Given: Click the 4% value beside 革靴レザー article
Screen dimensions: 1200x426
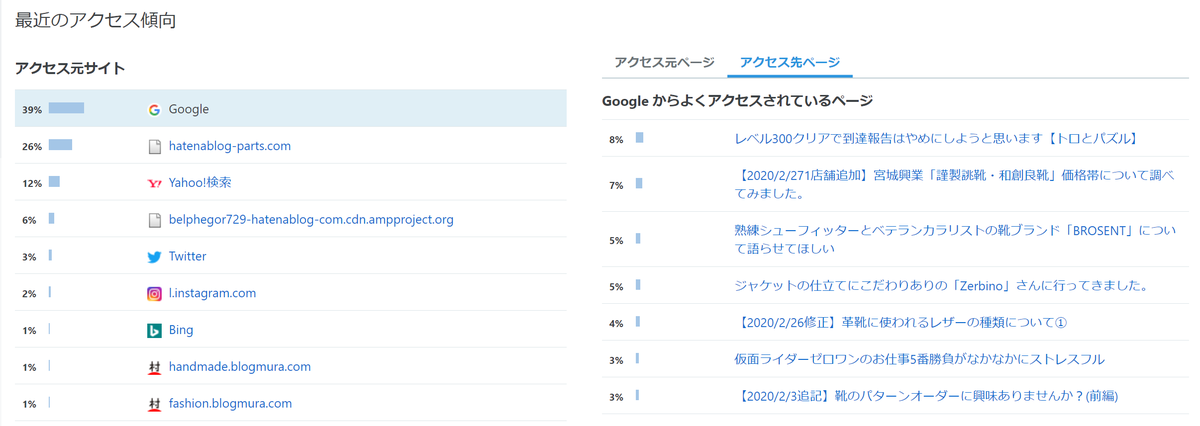Looking at the screenshot, I should click(616, 324).
